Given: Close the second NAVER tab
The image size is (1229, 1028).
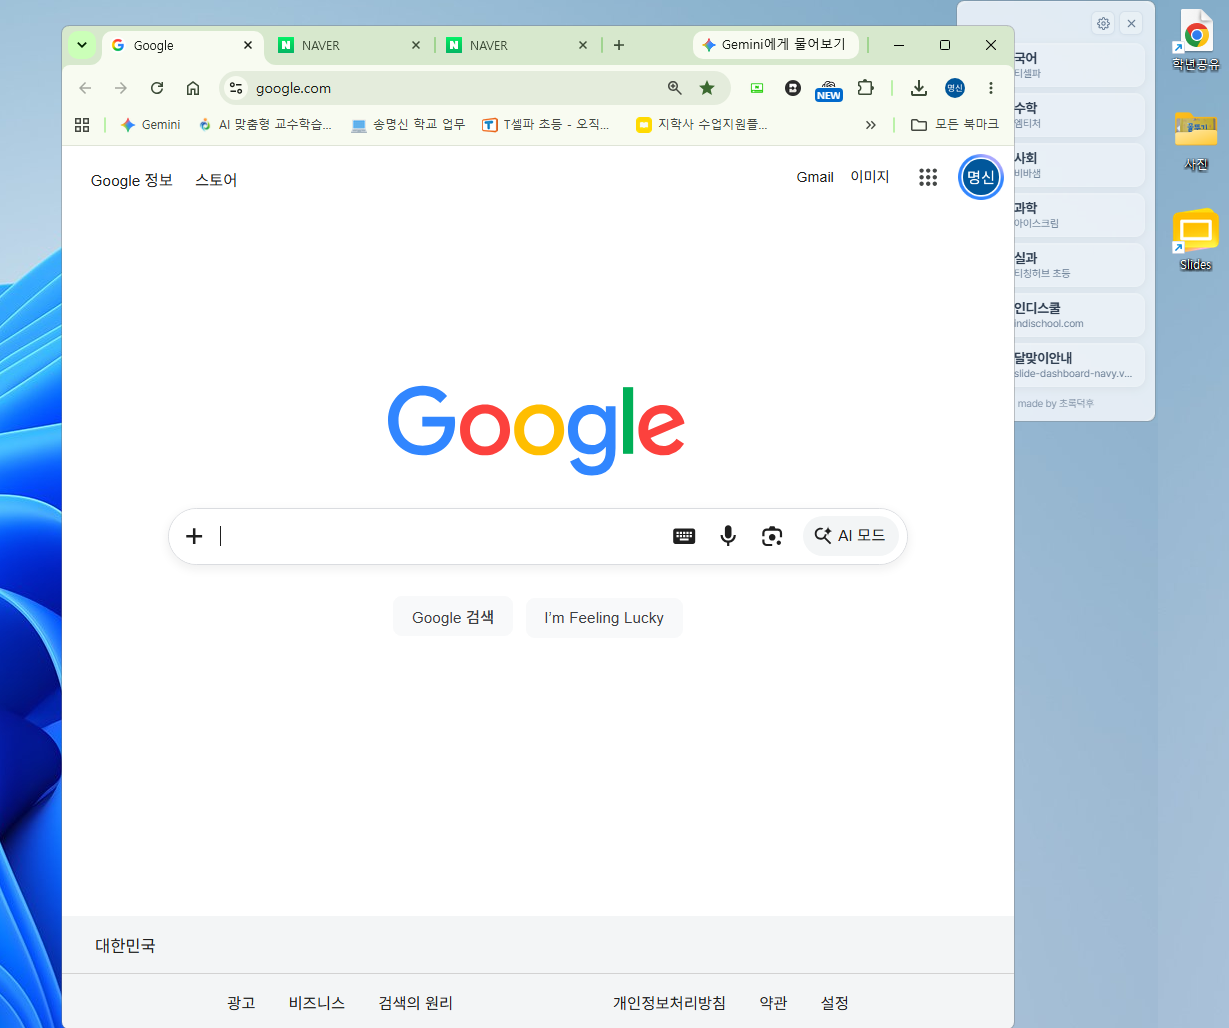Looking at the screenshot, I should (x=584, y=45).
